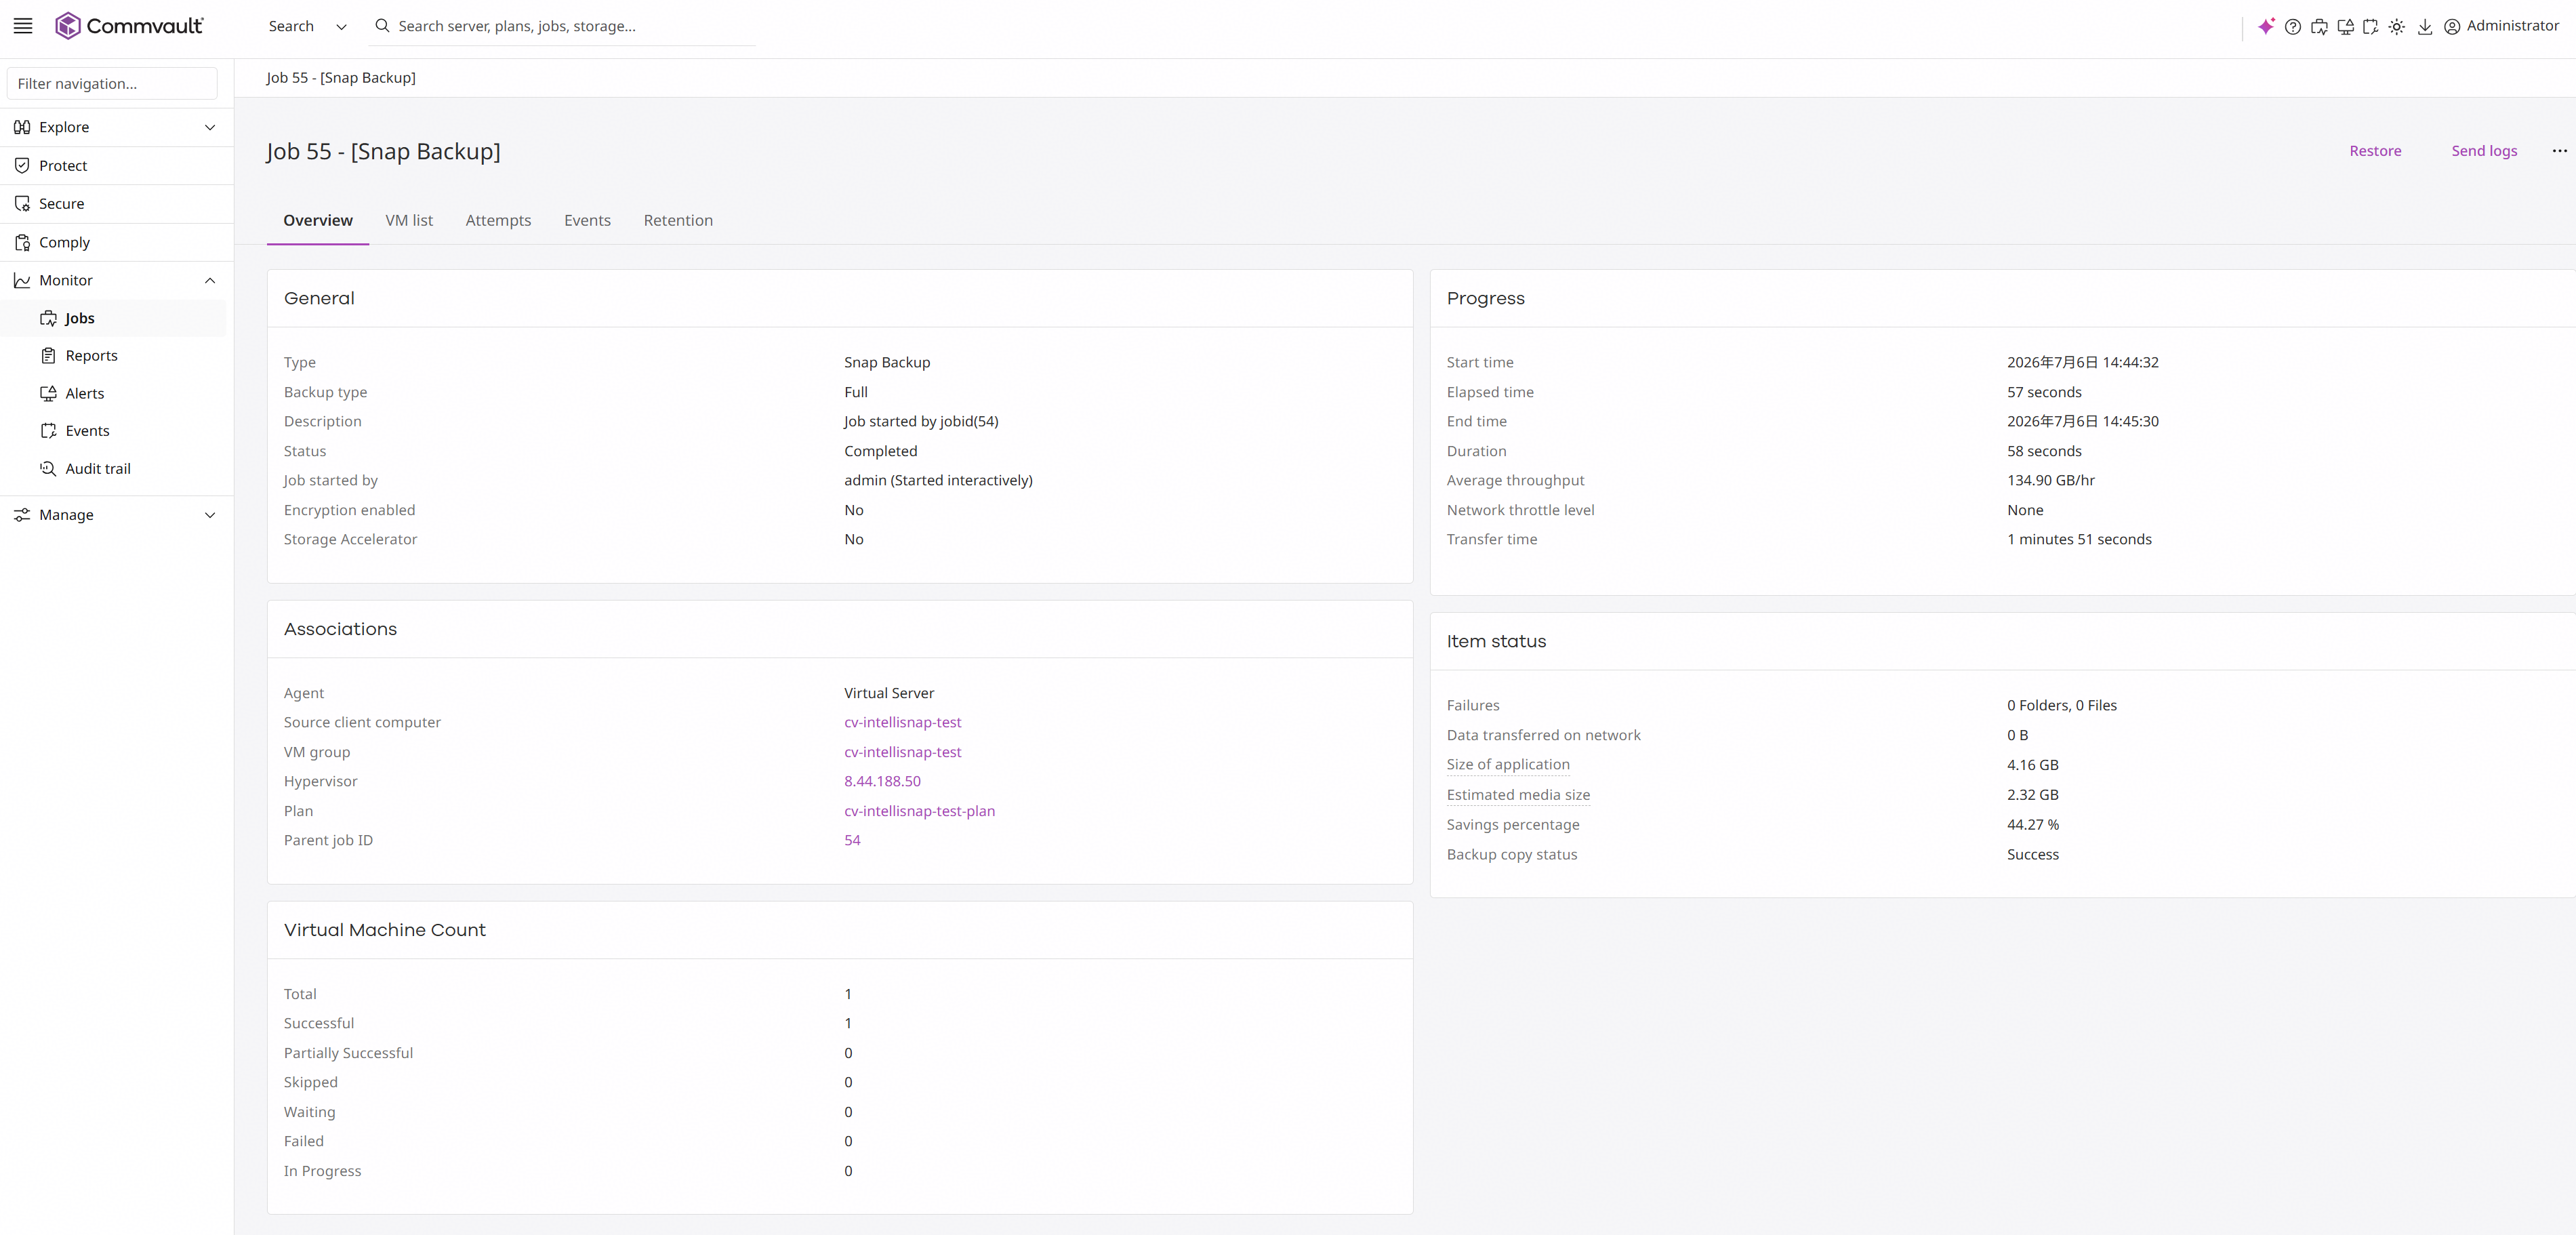2576x1235 pixels.
Task: Click the download arrow icon in header
Action: [2425, 27]
